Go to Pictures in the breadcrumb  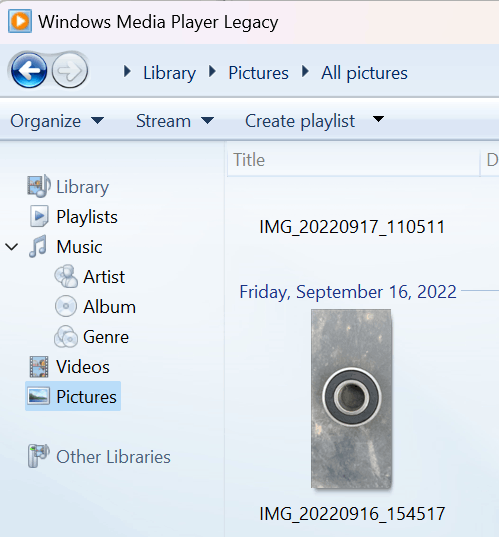point(259,73)
